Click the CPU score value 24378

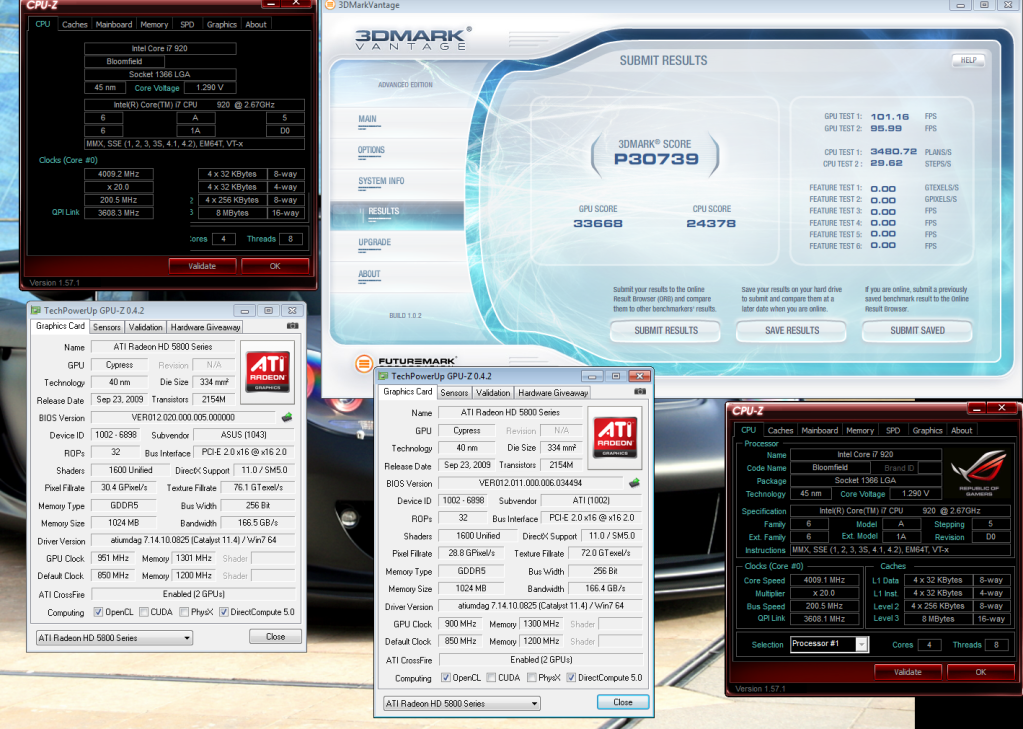point(711,223)
